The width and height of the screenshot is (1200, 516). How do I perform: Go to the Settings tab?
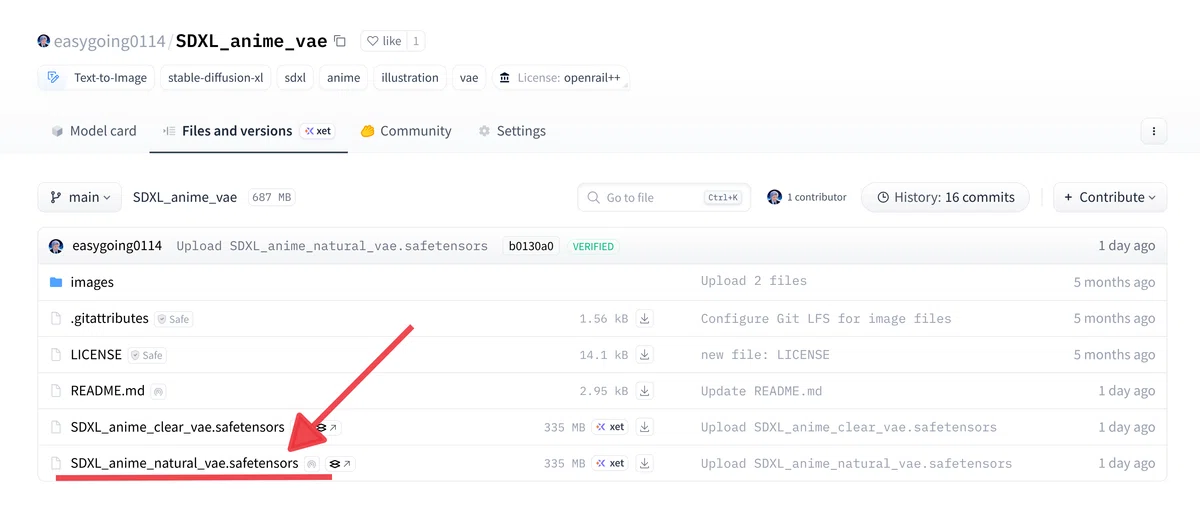512,131
